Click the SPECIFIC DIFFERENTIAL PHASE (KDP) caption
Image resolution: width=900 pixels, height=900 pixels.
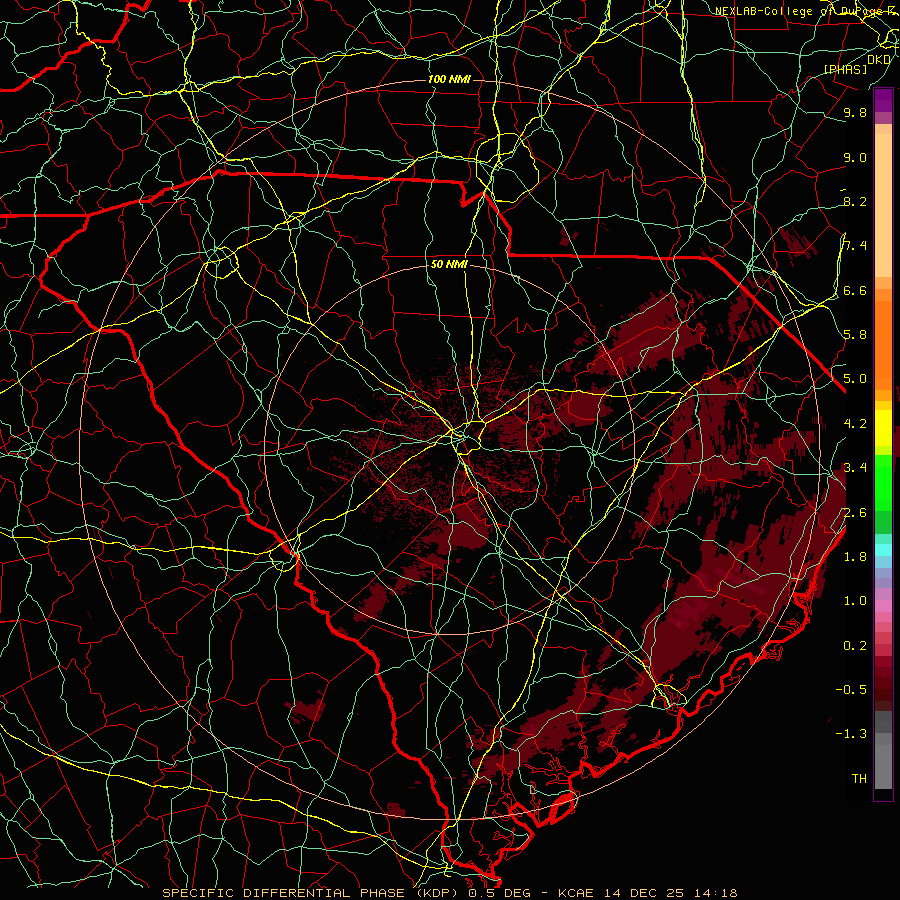[x=309, y=893]
